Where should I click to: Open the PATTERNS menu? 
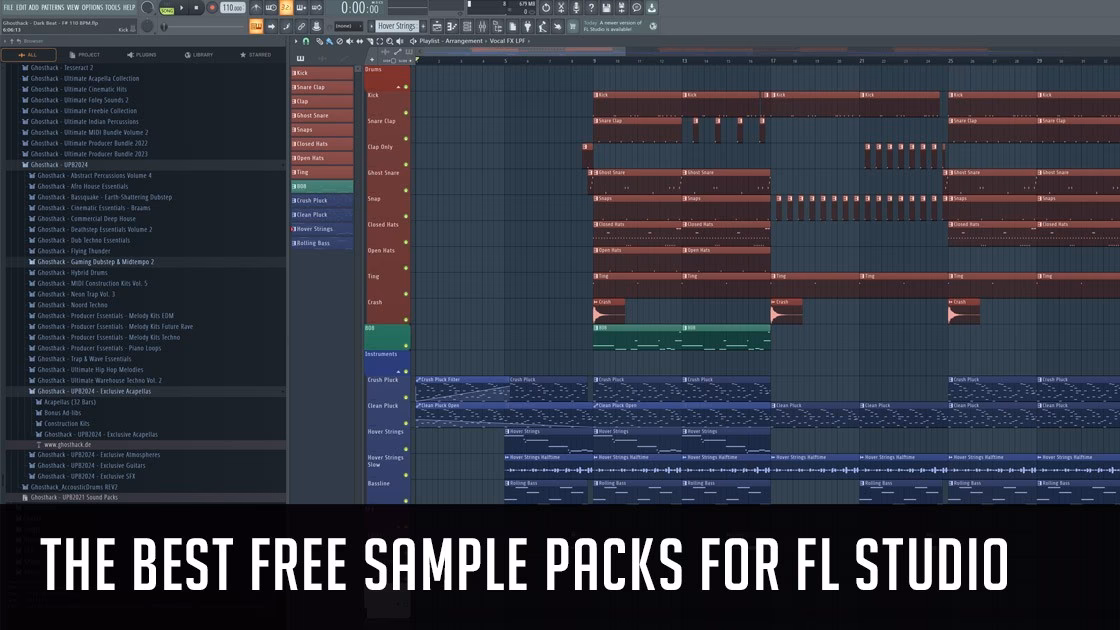pos(52,8)
